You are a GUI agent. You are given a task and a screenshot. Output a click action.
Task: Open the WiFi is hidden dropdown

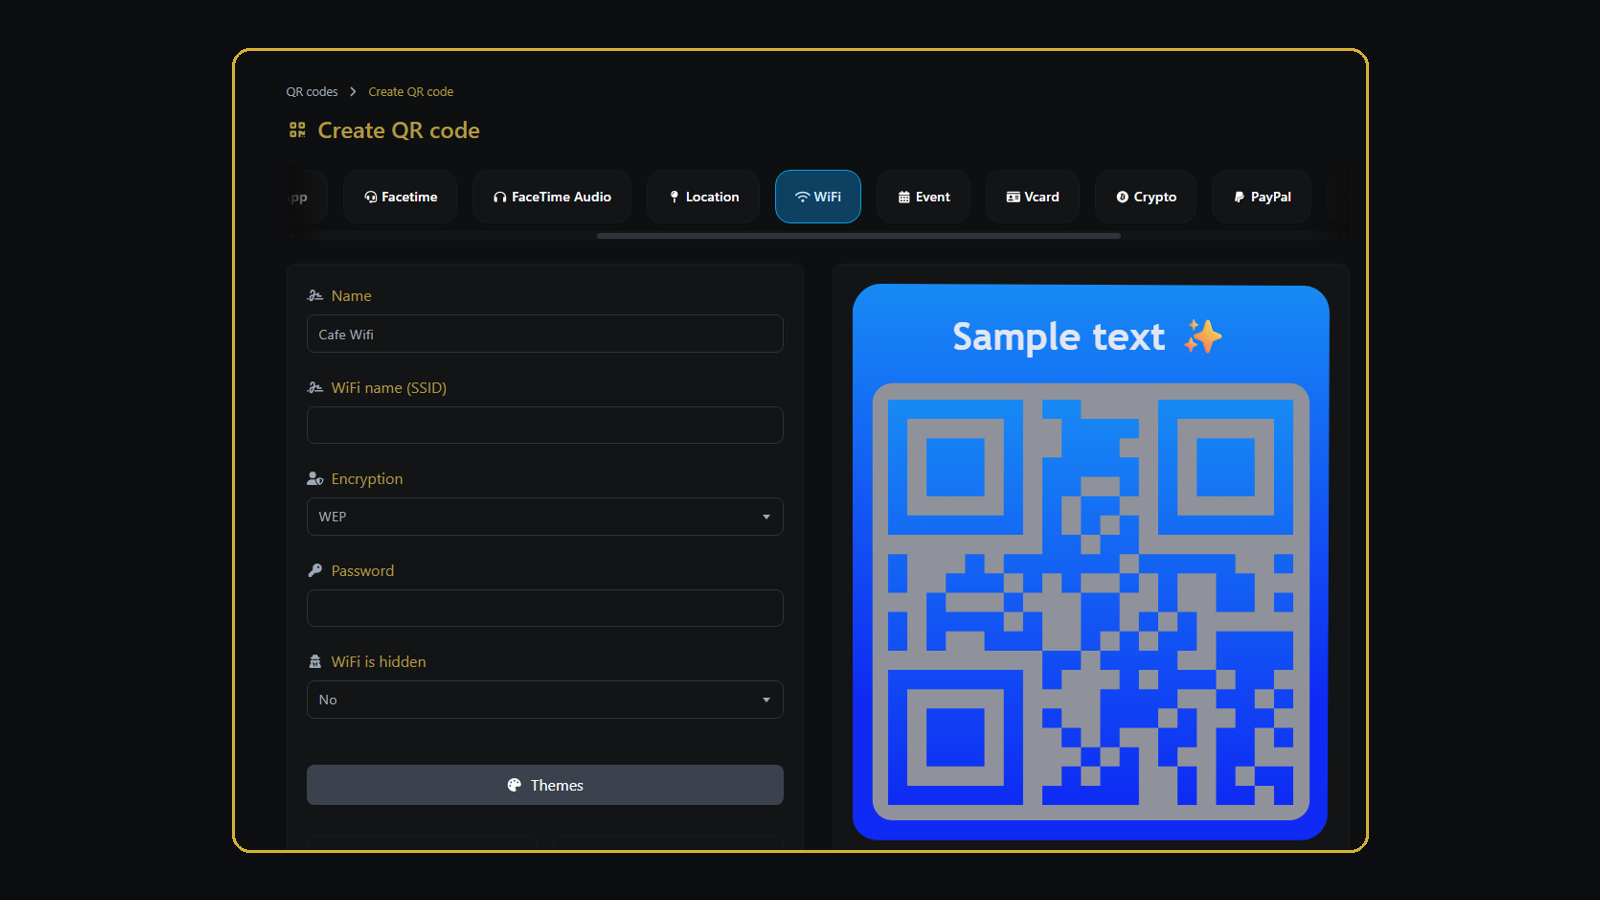click(x=545, y=700)
